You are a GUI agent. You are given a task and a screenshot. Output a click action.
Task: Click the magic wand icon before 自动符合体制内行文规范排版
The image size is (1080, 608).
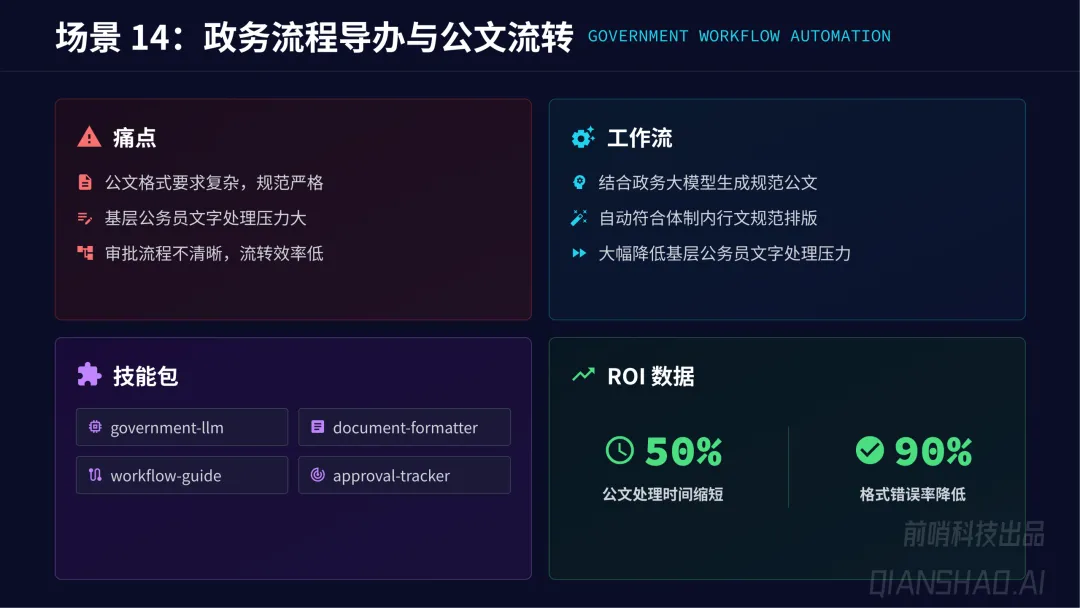pos(579,218)
